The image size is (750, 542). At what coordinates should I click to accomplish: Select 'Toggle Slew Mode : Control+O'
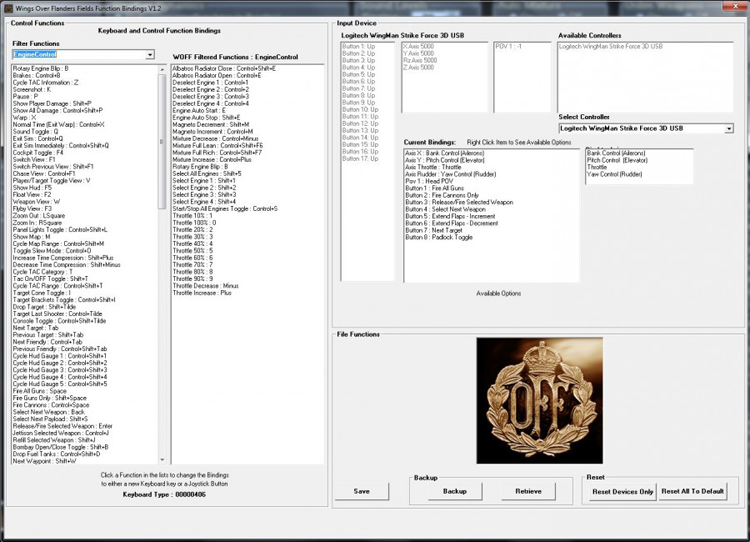point(52,251)
